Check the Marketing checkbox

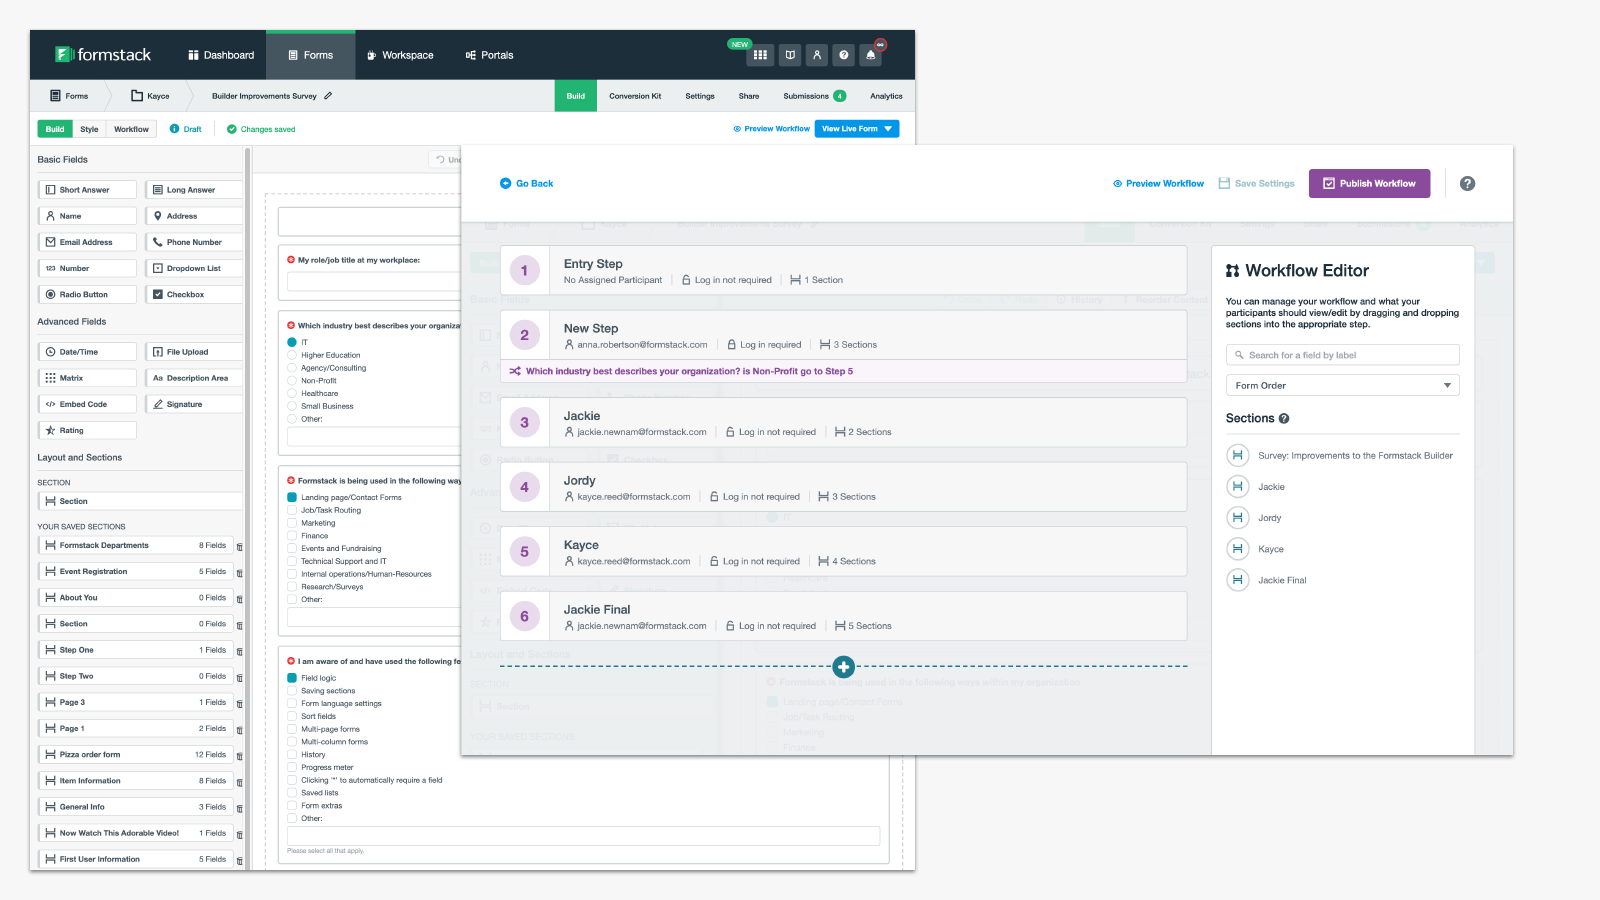click(x=292, y=523)
